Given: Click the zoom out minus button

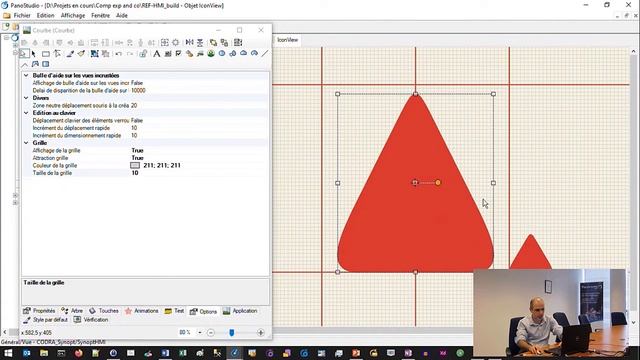Looking at the screenshot, I should tap(211, 333).
